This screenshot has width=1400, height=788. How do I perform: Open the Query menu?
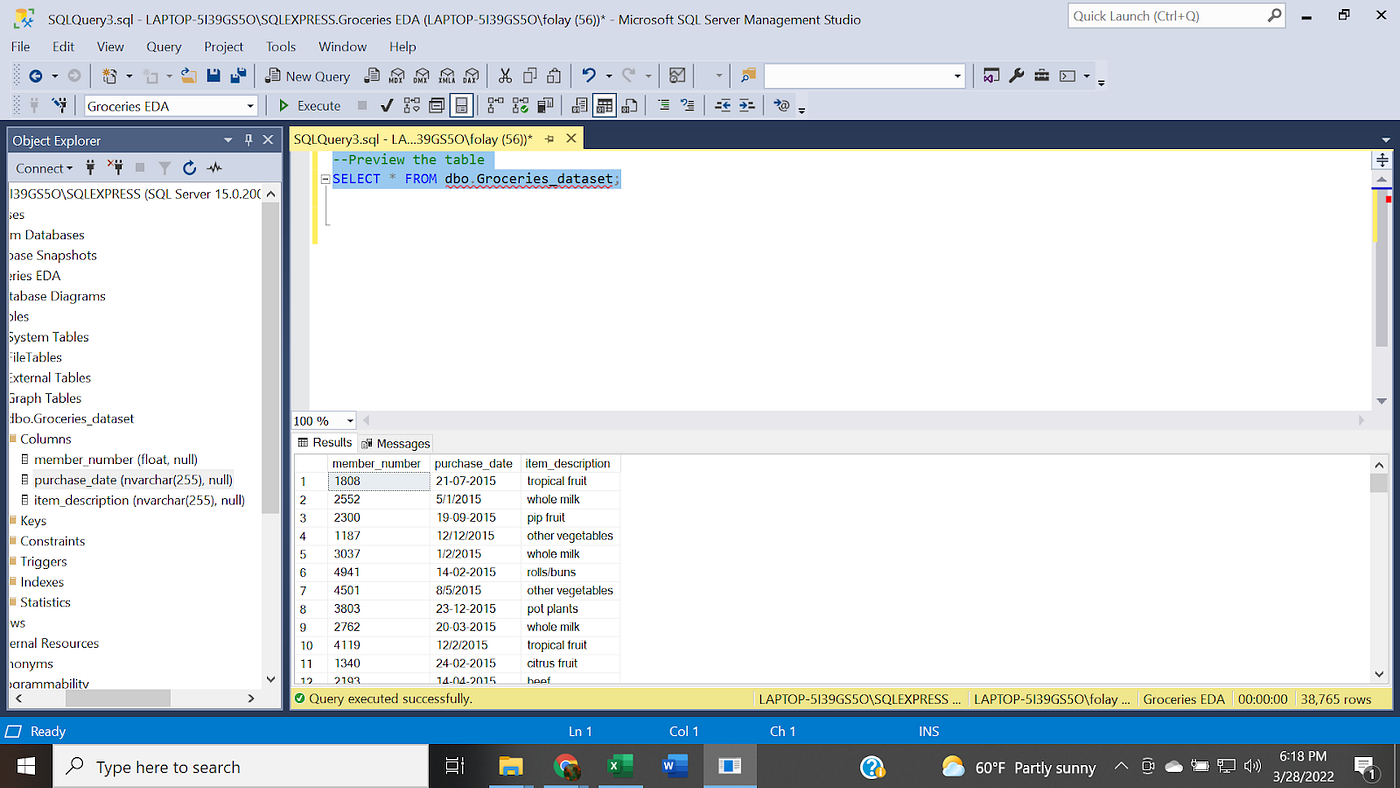tap(163, 46)
